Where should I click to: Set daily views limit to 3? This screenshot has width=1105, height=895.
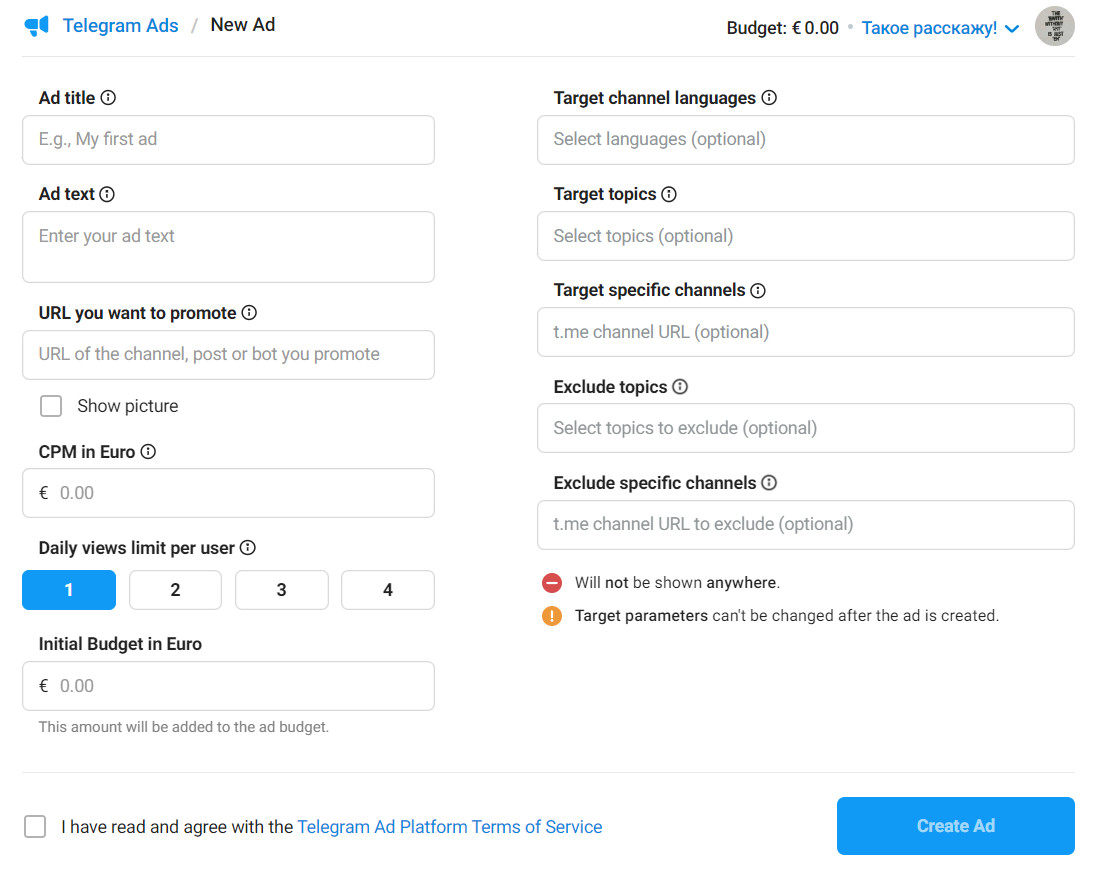281,590
